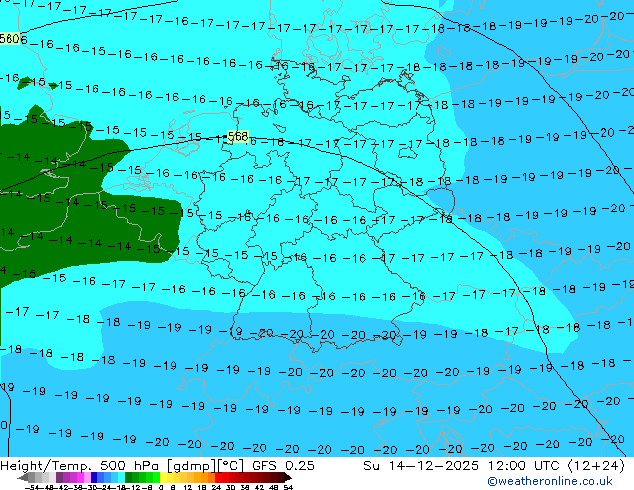
Task: Click the '24' value under the color scale
Action: [216, 487]
